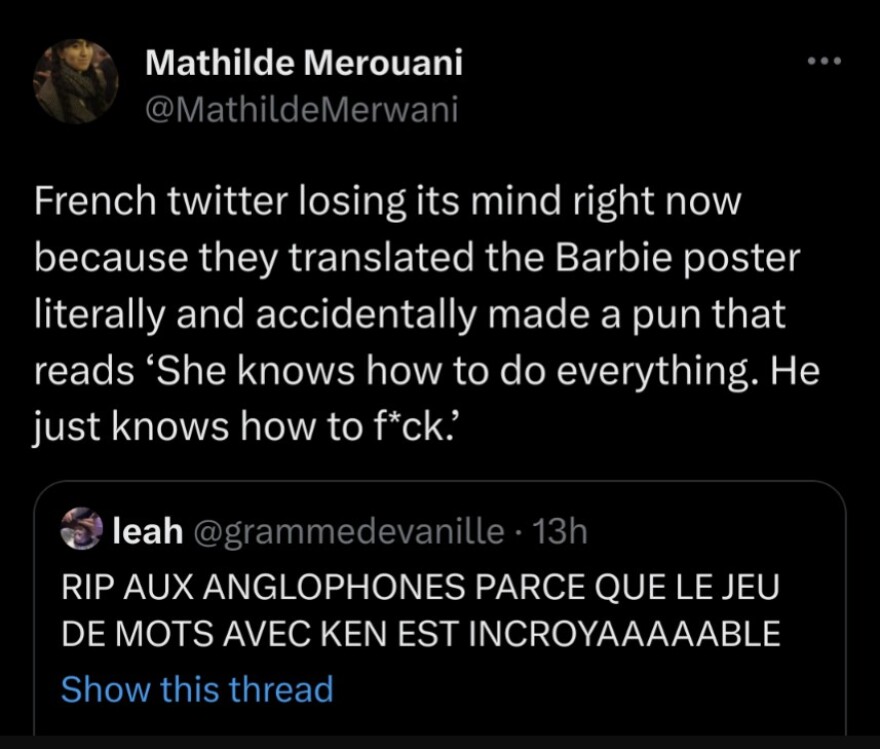The height and width of the screenshot is (749, 880).
Task: Click leah's display name in the quoted tweet
Action: pyautogui.click(x=148, y=532)
